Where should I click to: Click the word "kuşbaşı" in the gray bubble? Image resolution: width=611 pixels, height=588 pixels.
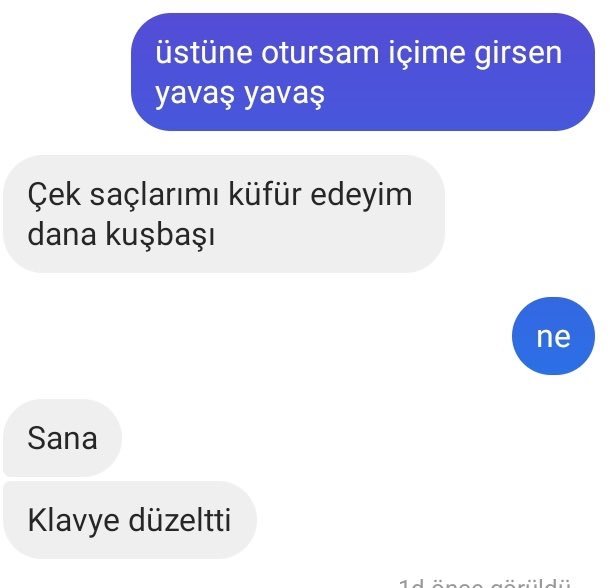pyautogui.click(x=160, y=235)
